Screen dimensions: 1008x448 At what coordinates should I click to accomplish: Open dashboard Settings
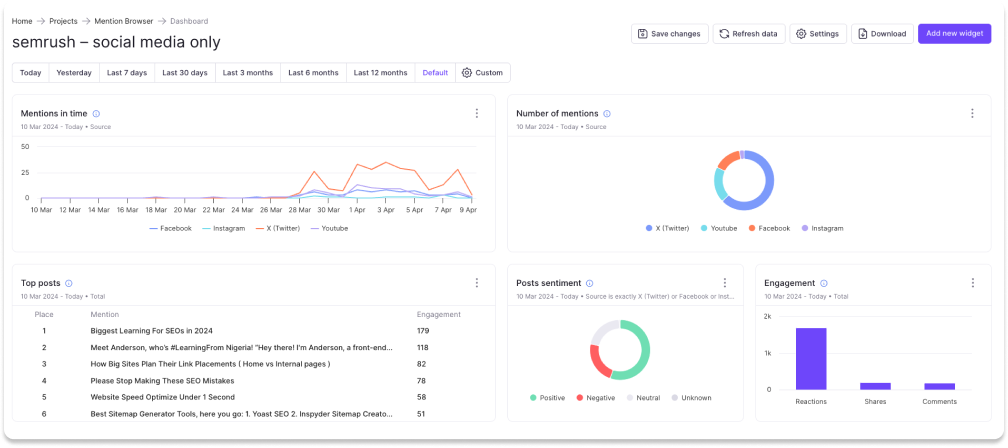tap(818, 34)
